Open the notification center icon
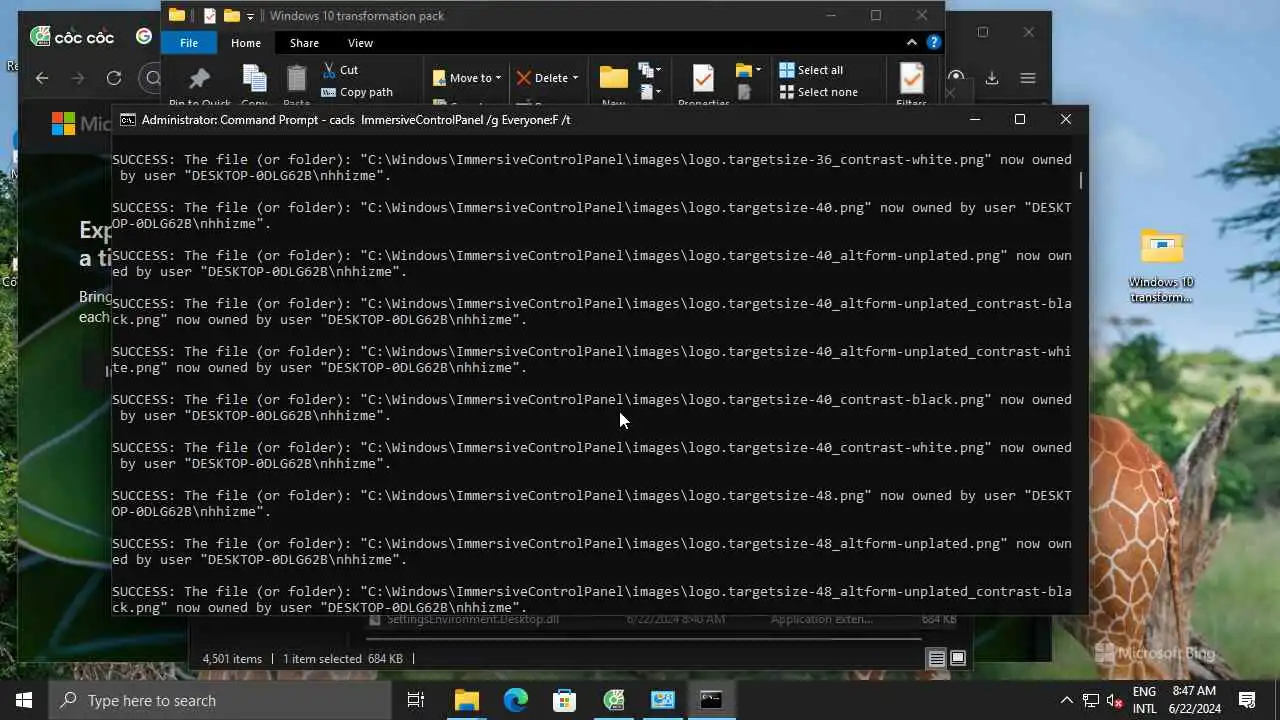1280x720 pixels. (x=1247, y=700)
